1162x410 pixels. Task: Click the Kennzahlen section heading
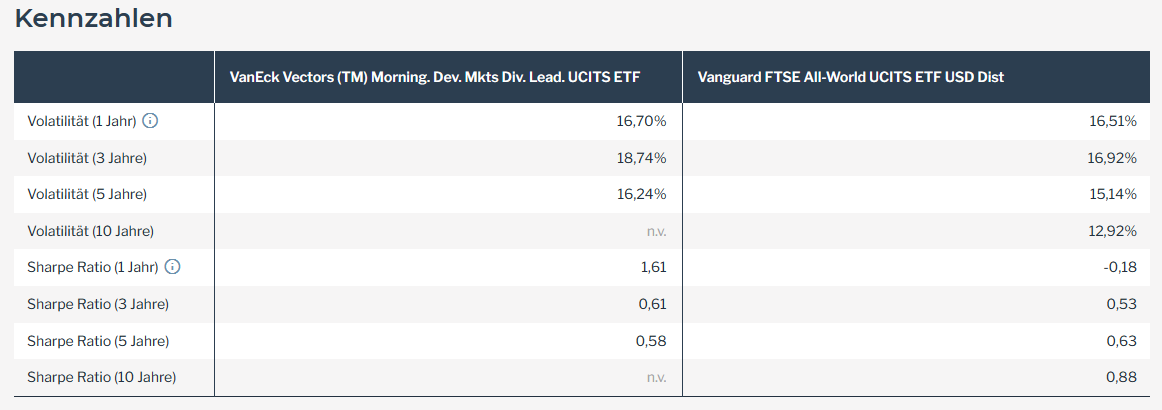94,18
